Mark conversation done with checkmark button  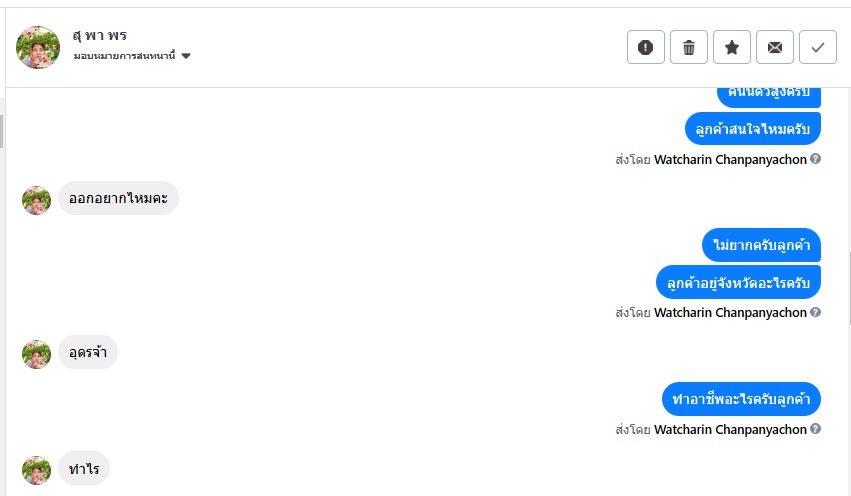818,47
